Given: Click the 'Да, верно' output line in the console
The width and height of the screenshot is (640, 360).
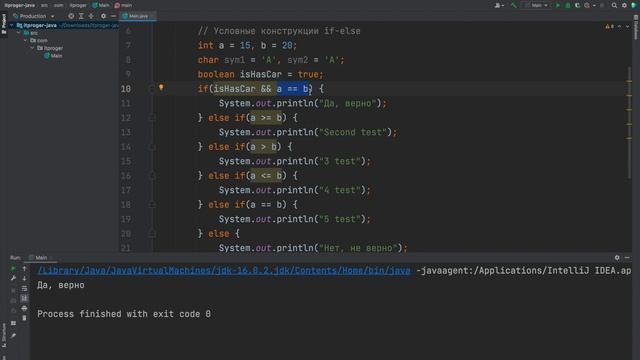Looking at the screenshot, I should click(61, 285).
